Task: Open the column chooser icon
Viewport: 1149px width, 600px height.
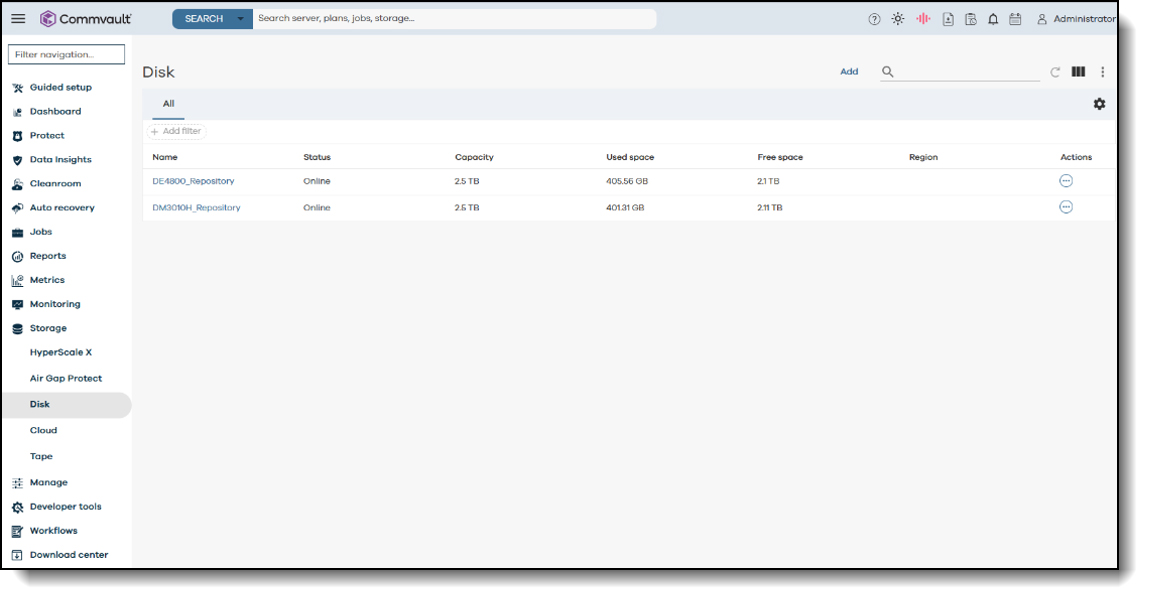Action: [x=1079, y=72]
